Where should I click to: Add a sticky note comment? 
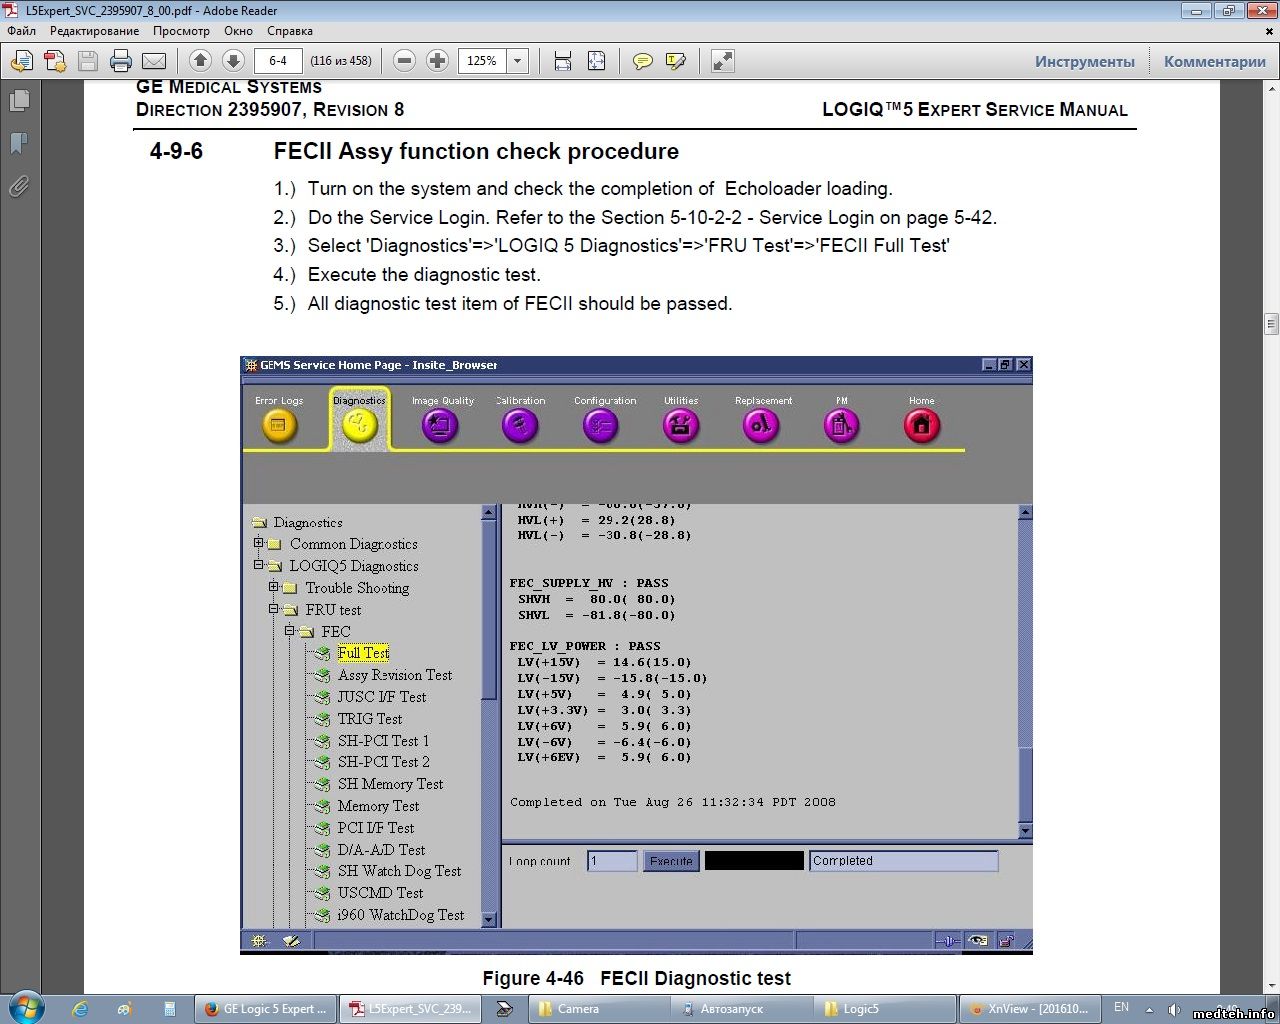[x=643, y=61]
